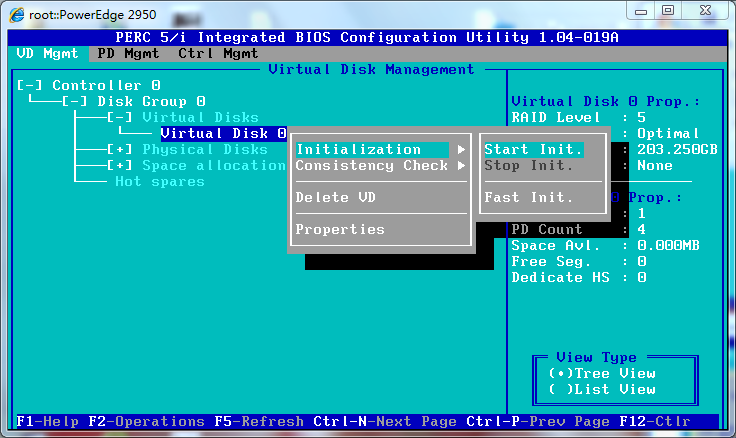Viewport: 736px width, 438px height.
Task: Switch to the VD Mgmt tab
Action: (47, 54)
